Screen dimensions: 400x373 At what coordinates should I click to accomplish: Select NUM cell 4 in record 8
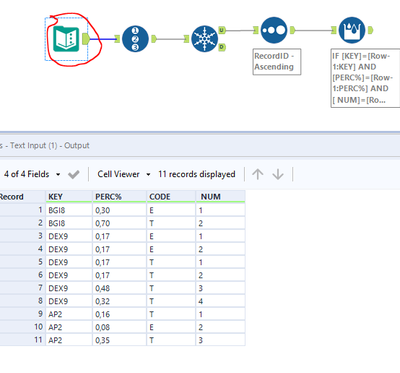[x=221, y=301]
